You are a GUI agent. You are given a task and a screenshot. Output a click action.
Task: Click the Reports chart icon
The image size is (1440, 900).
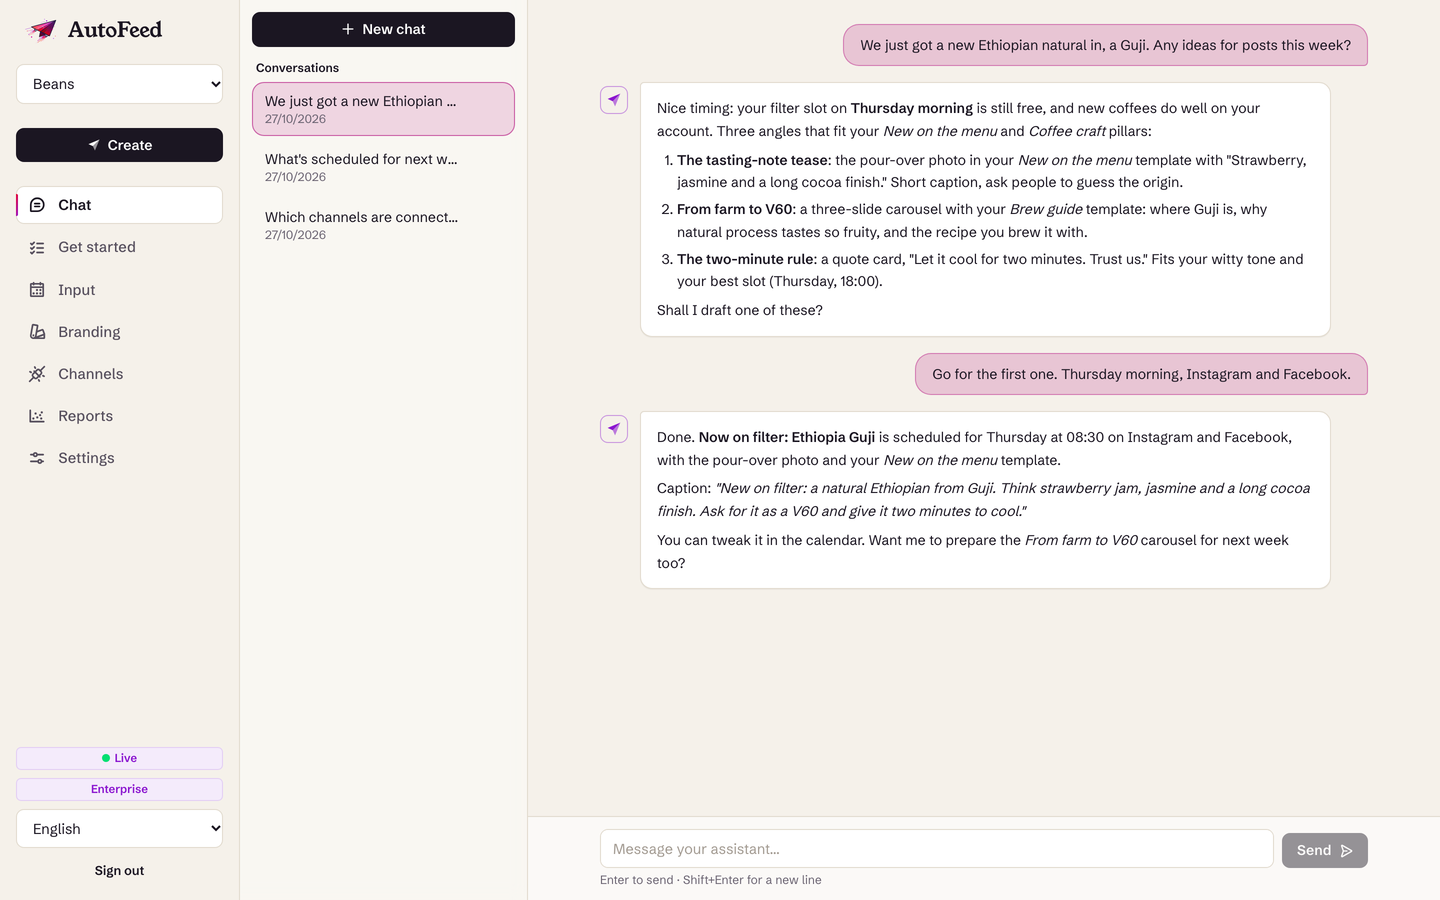[37, 416]
